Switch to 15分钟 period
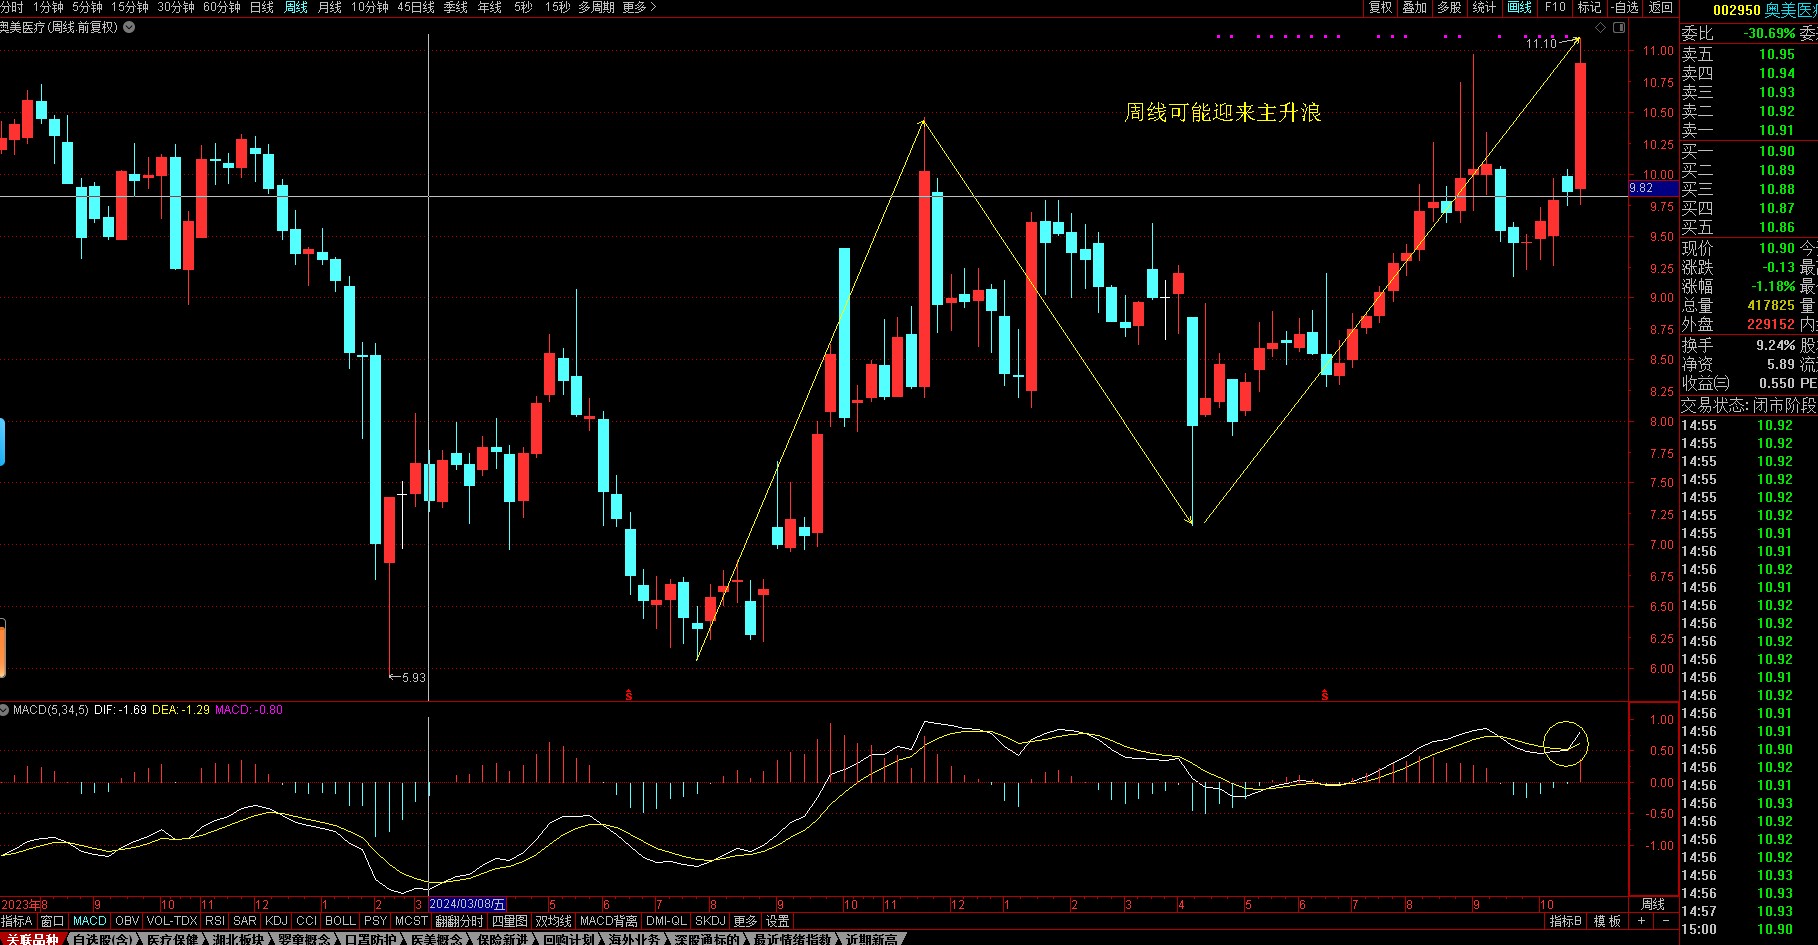 tap(130, 7)
